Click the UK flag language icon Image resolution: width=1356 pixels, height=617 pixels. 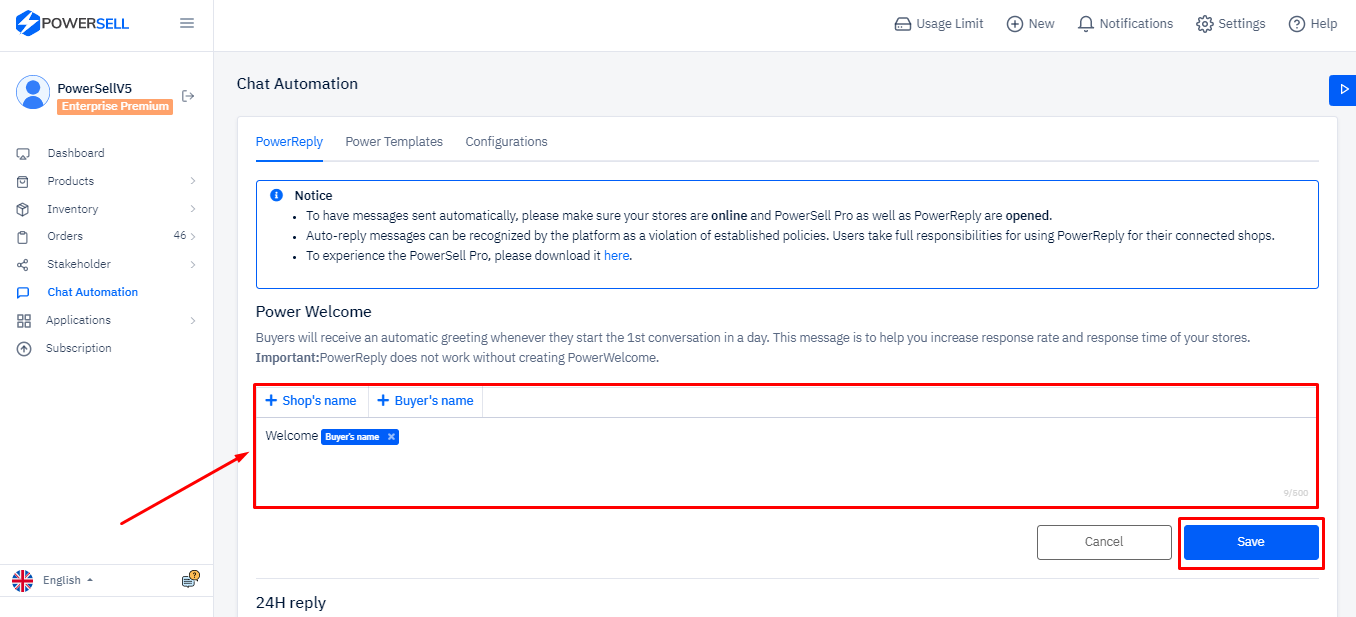[x=22, y=581]
